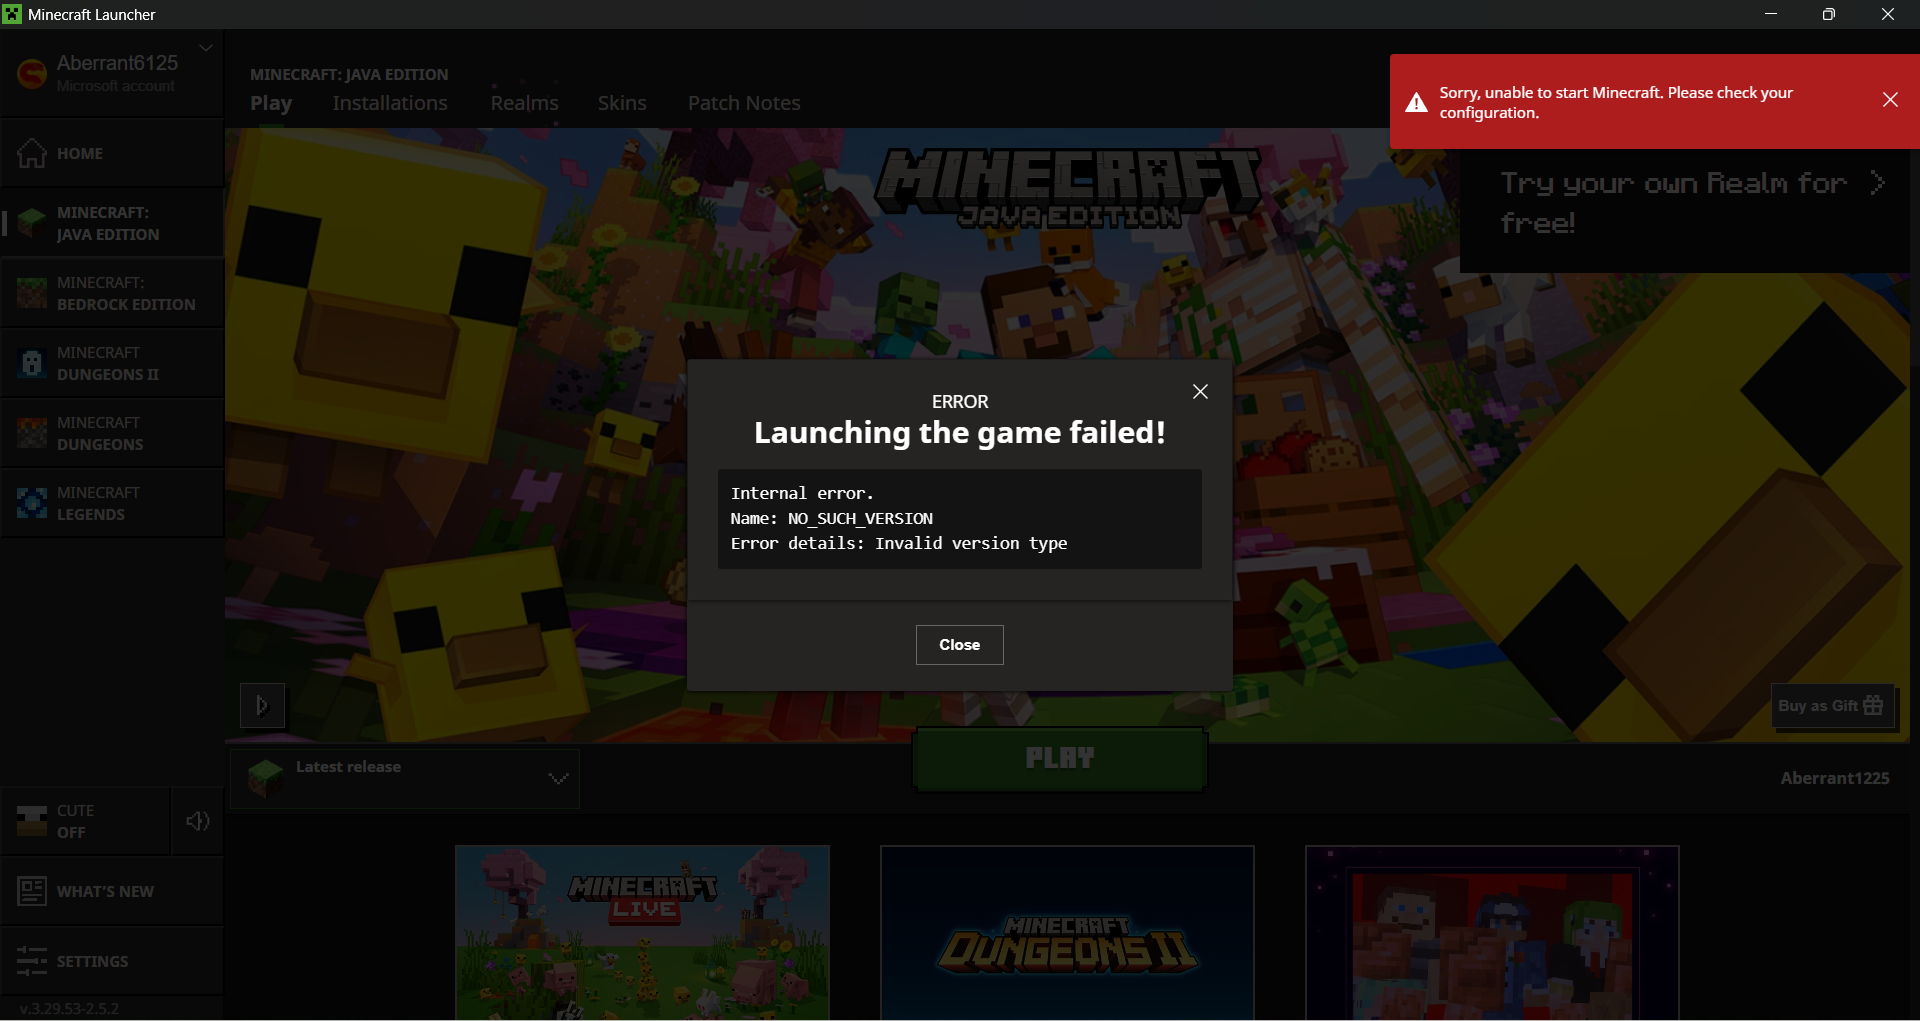Dismiss the red unable-to-start notification
This screenshot has height=1021, width=1920.
[x=1890, y=100]
